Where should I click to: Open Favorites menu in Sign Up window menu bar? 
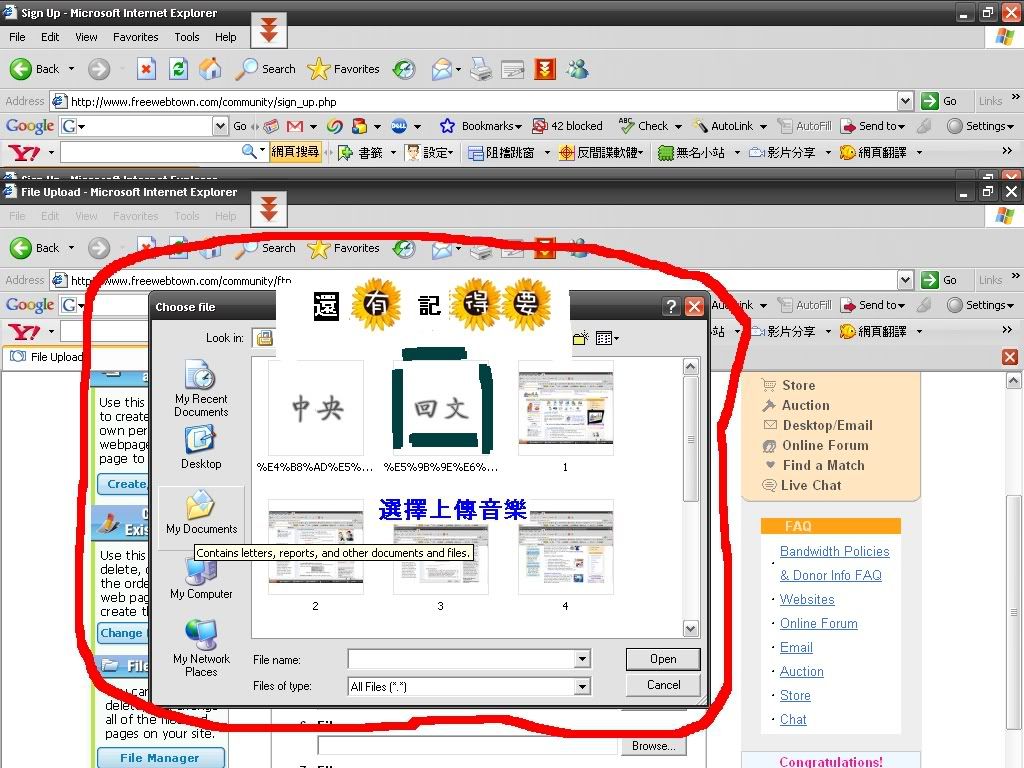pyautogui.click(x=135, y=37)
